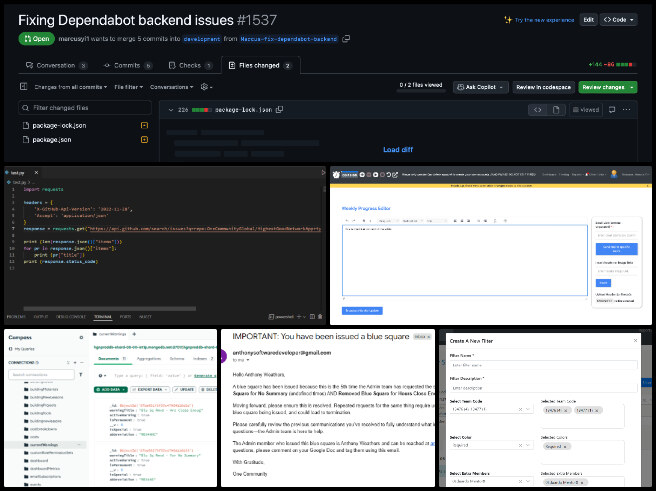The width and height of the screenshot is (656, 491).
Task: Open the emailSubscriptions collection
Action: pyautogui.click(x=45, y=476)
